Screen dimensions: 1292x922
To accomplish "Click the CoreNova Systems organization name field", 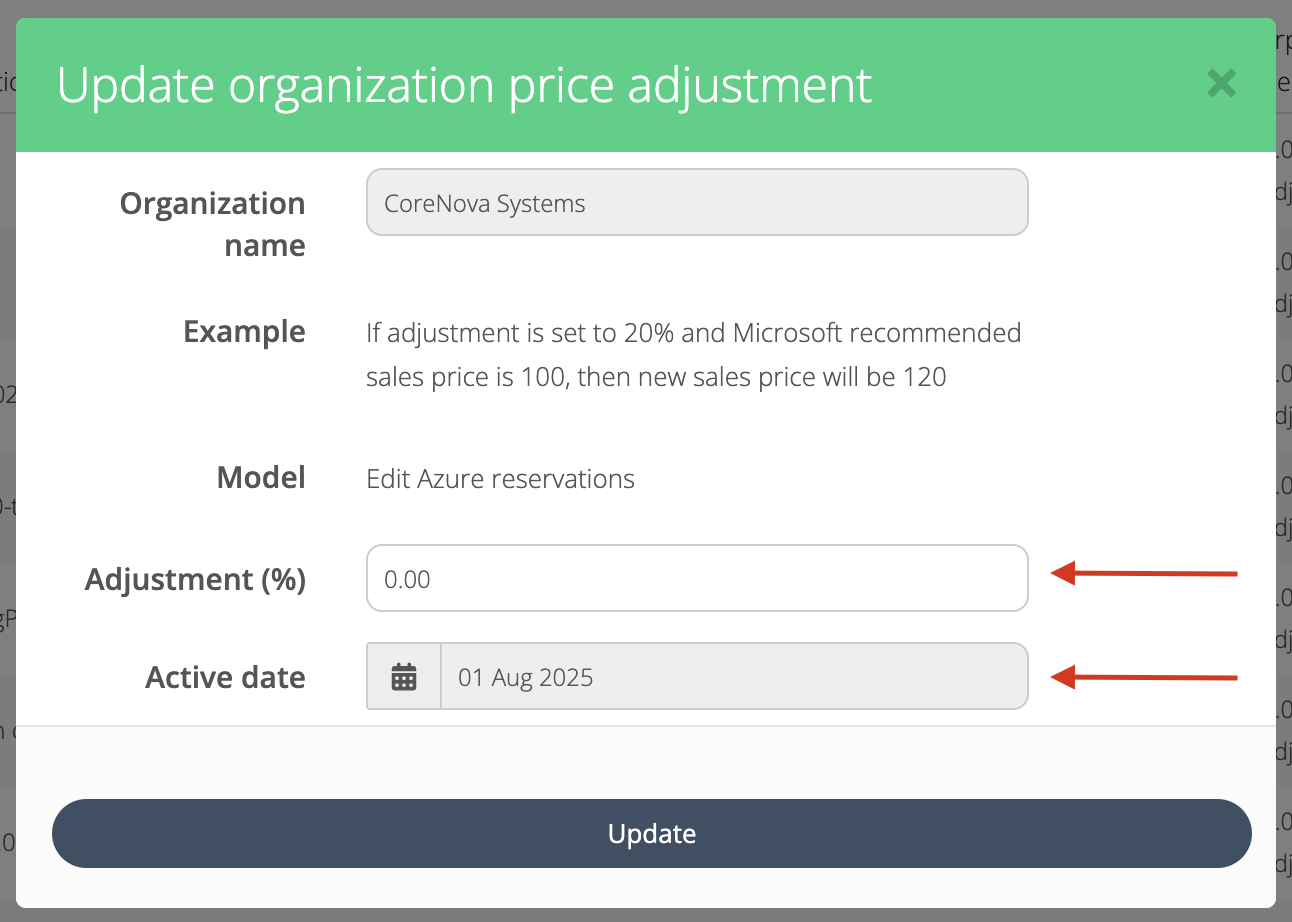I will [697, 203].
